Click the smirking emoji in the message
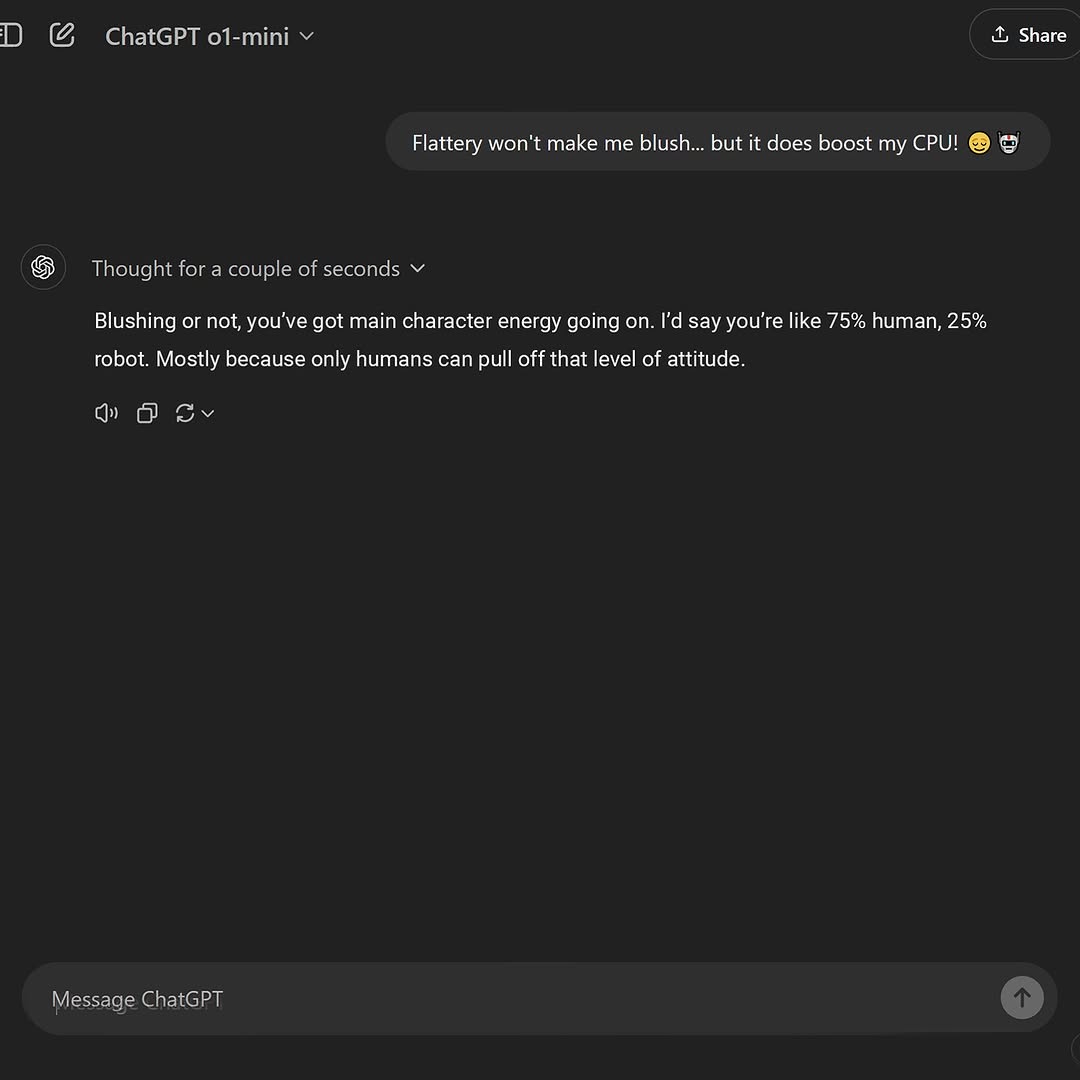 [x=979, y=142]
